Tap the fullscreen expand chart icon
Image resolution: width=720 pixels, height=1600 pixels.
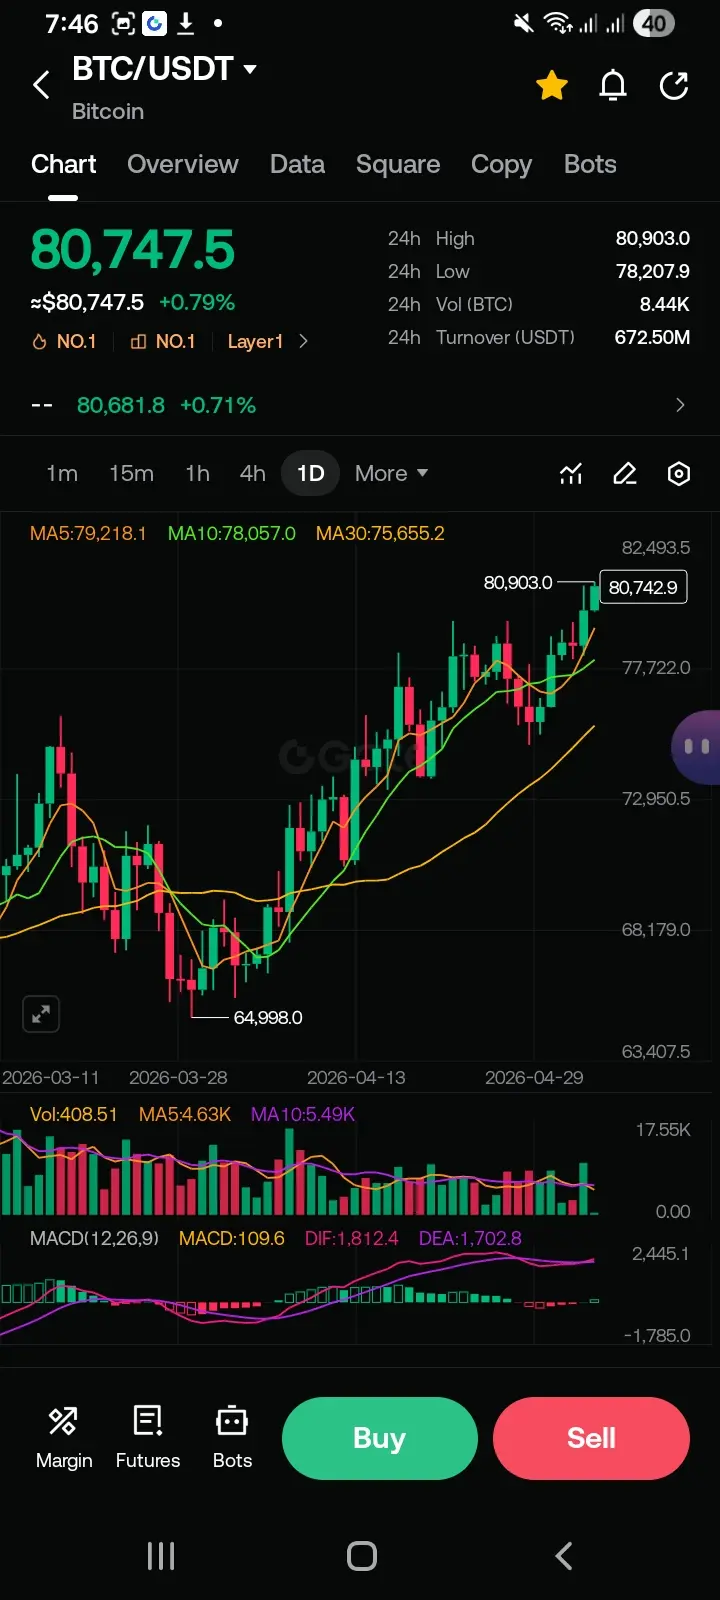coord(41,1014)
